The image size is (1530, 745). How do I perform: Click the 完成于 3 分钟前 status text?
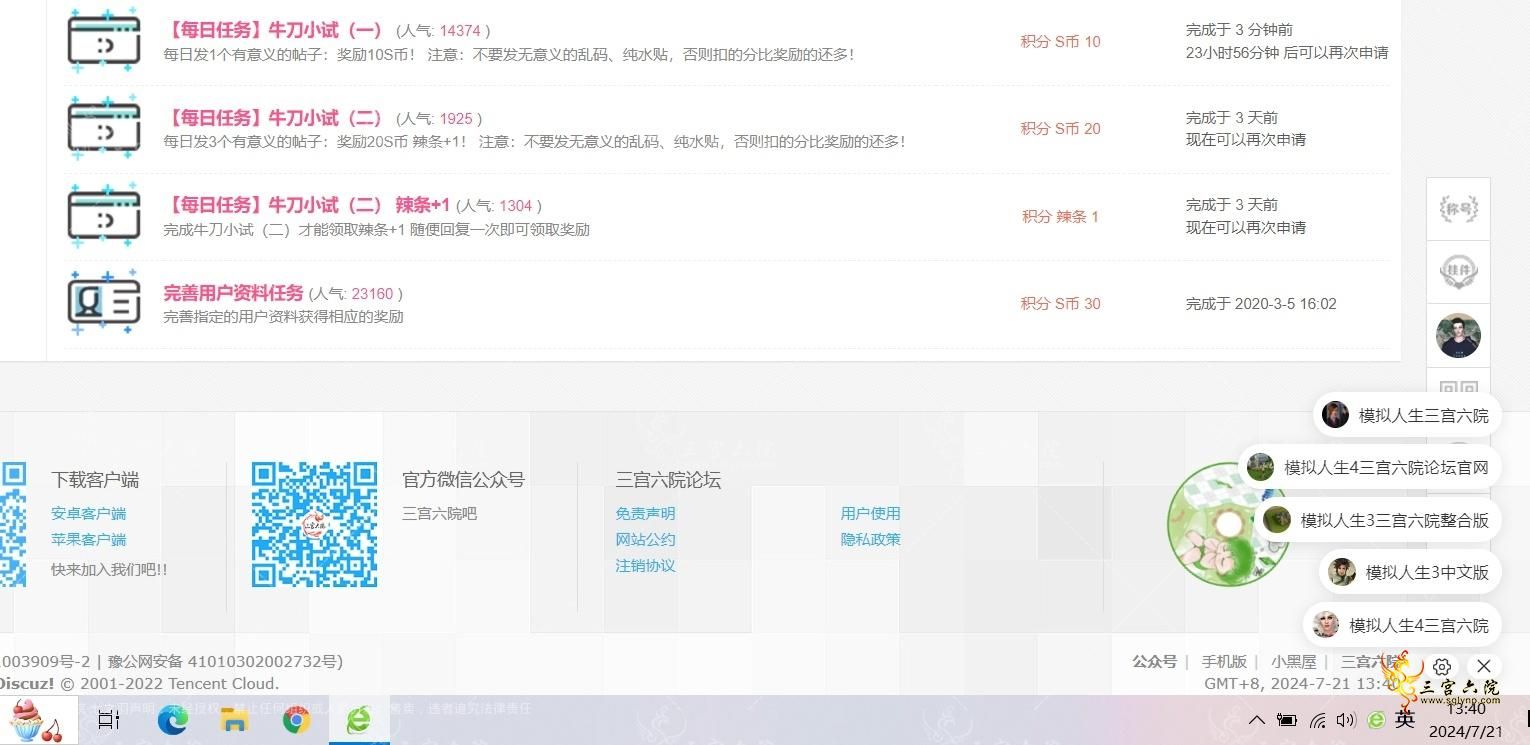(x=1239, y=30)
